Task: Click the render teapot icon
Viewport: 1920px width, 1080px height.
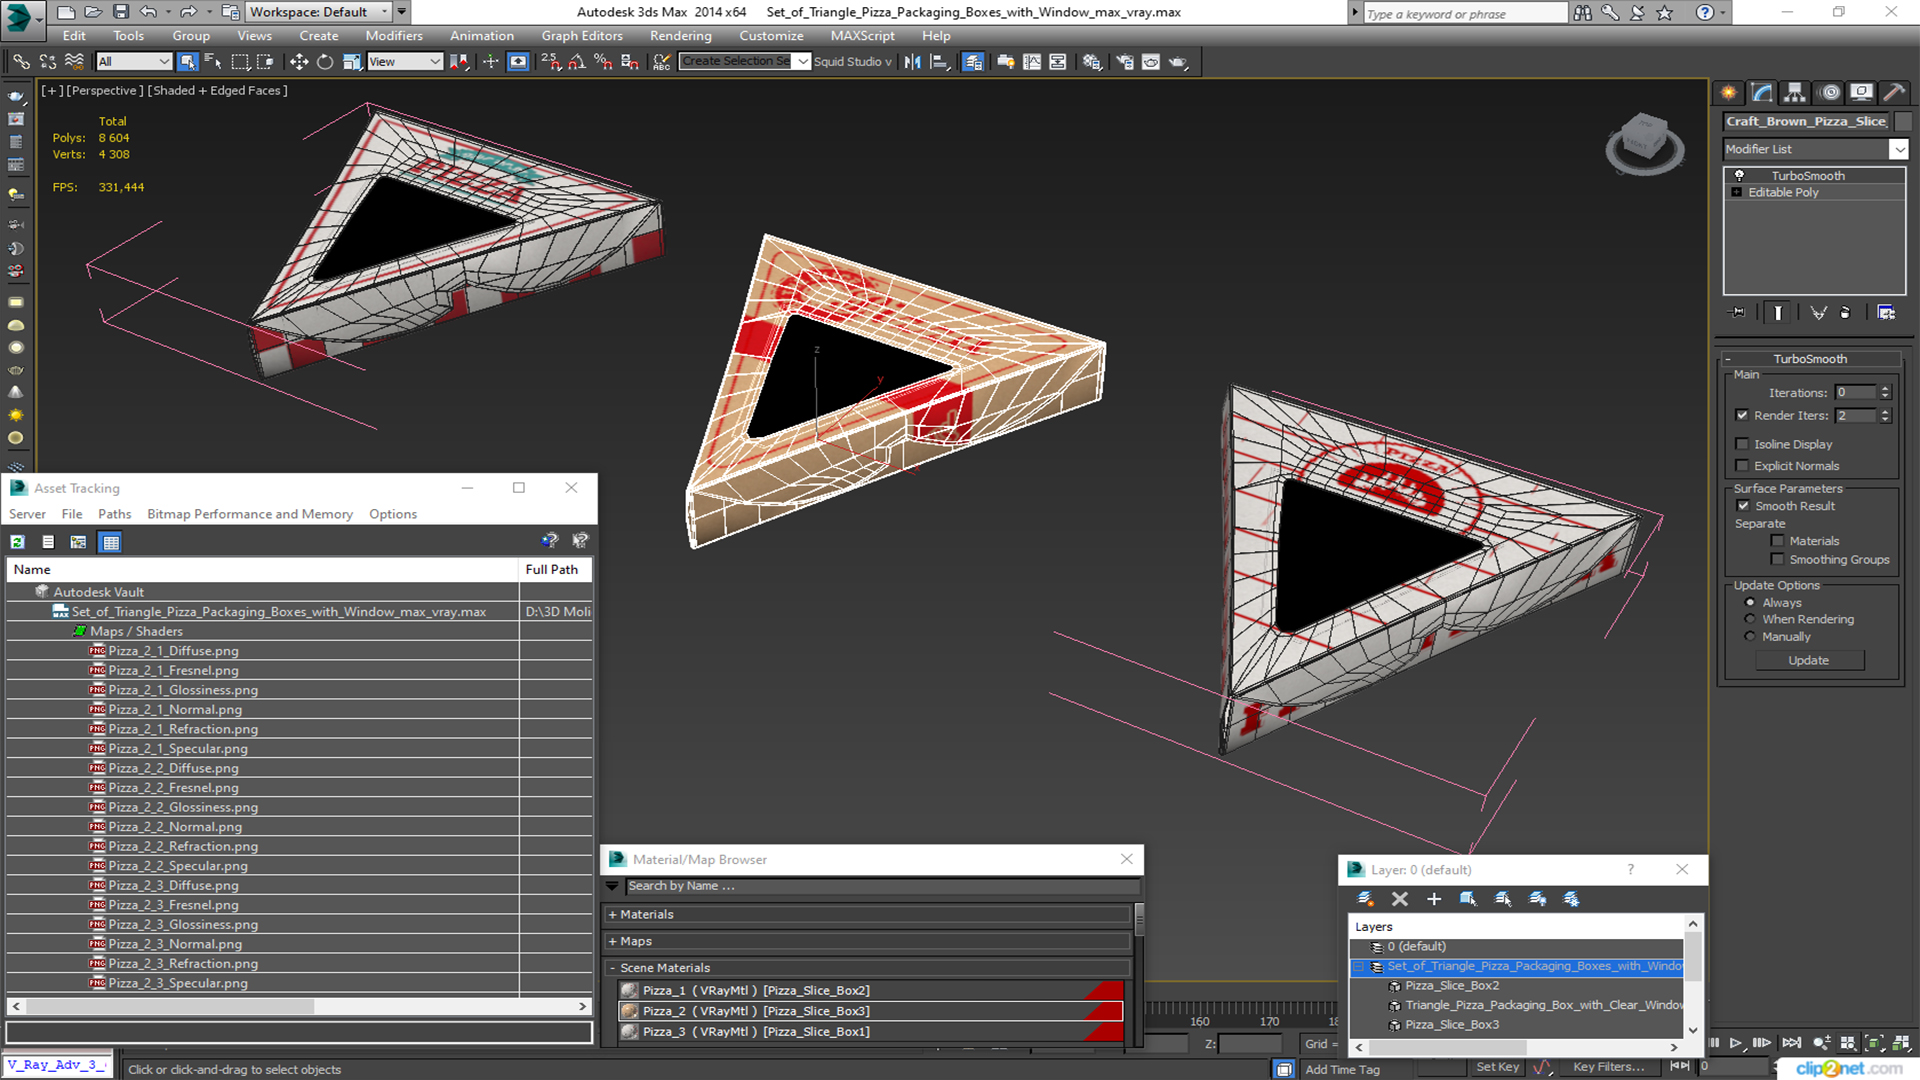Action: point(1179,62)
